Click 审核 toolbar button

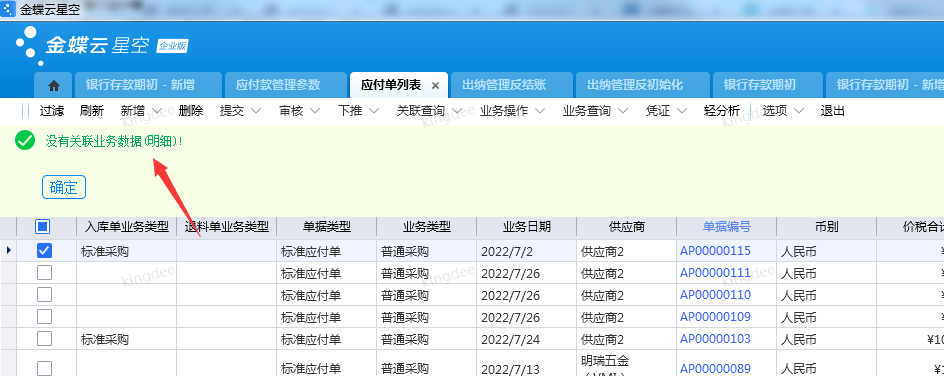pyautogui.click(x=291, y=111)
